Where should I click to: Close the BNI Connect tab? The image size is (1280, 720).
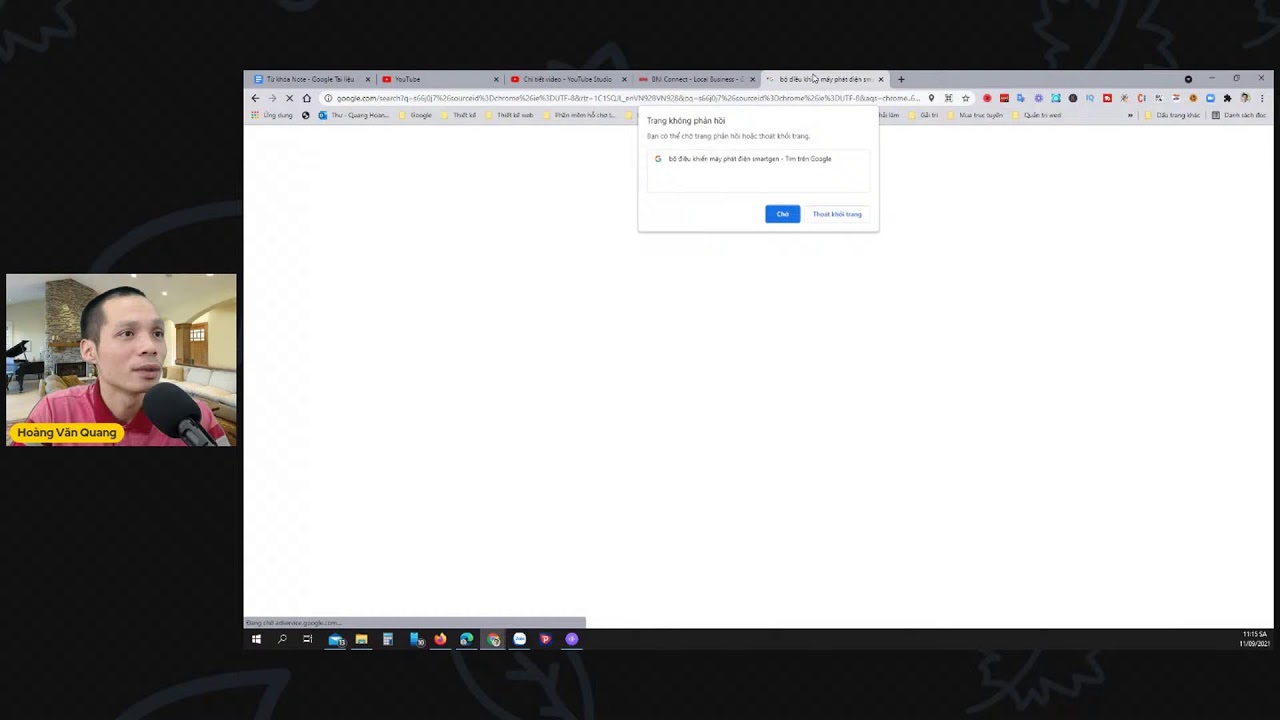tap(752, 79)
